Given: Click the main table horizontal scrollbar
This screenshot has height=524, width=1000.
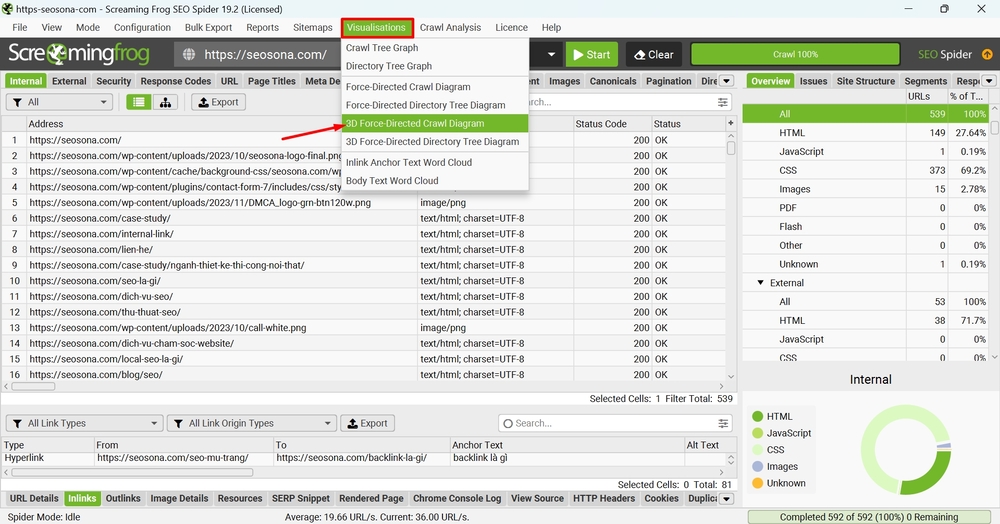Looking at the screenshot, I should (x=33, y=386).
